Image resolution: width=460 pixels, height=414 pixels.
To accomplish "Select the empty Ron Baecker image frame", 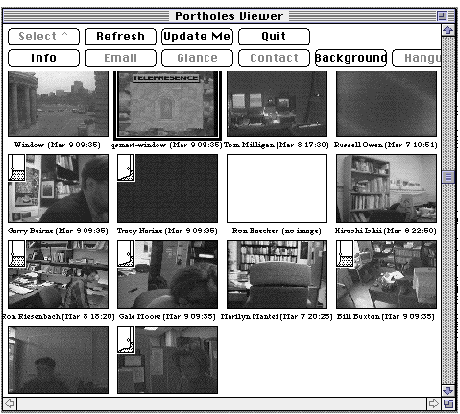I will pyautogui.click(x=277, y=188).
